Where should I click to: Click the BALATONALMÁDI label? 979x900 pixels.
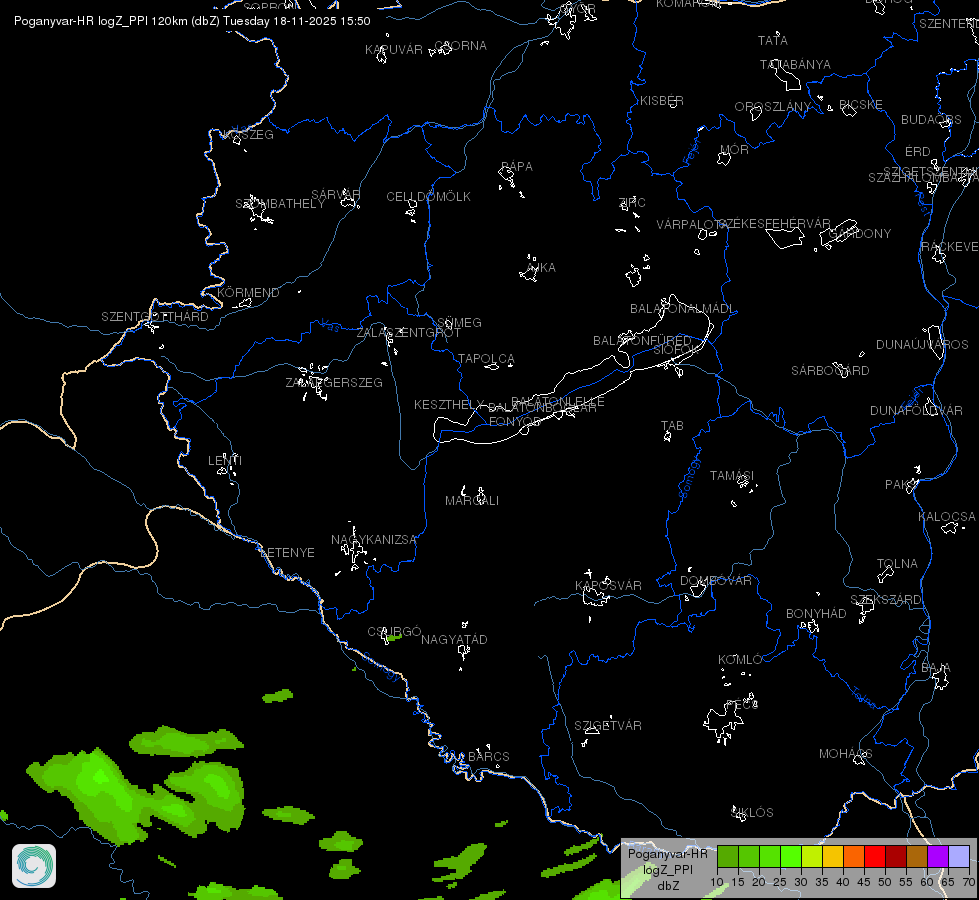point(682,309)
